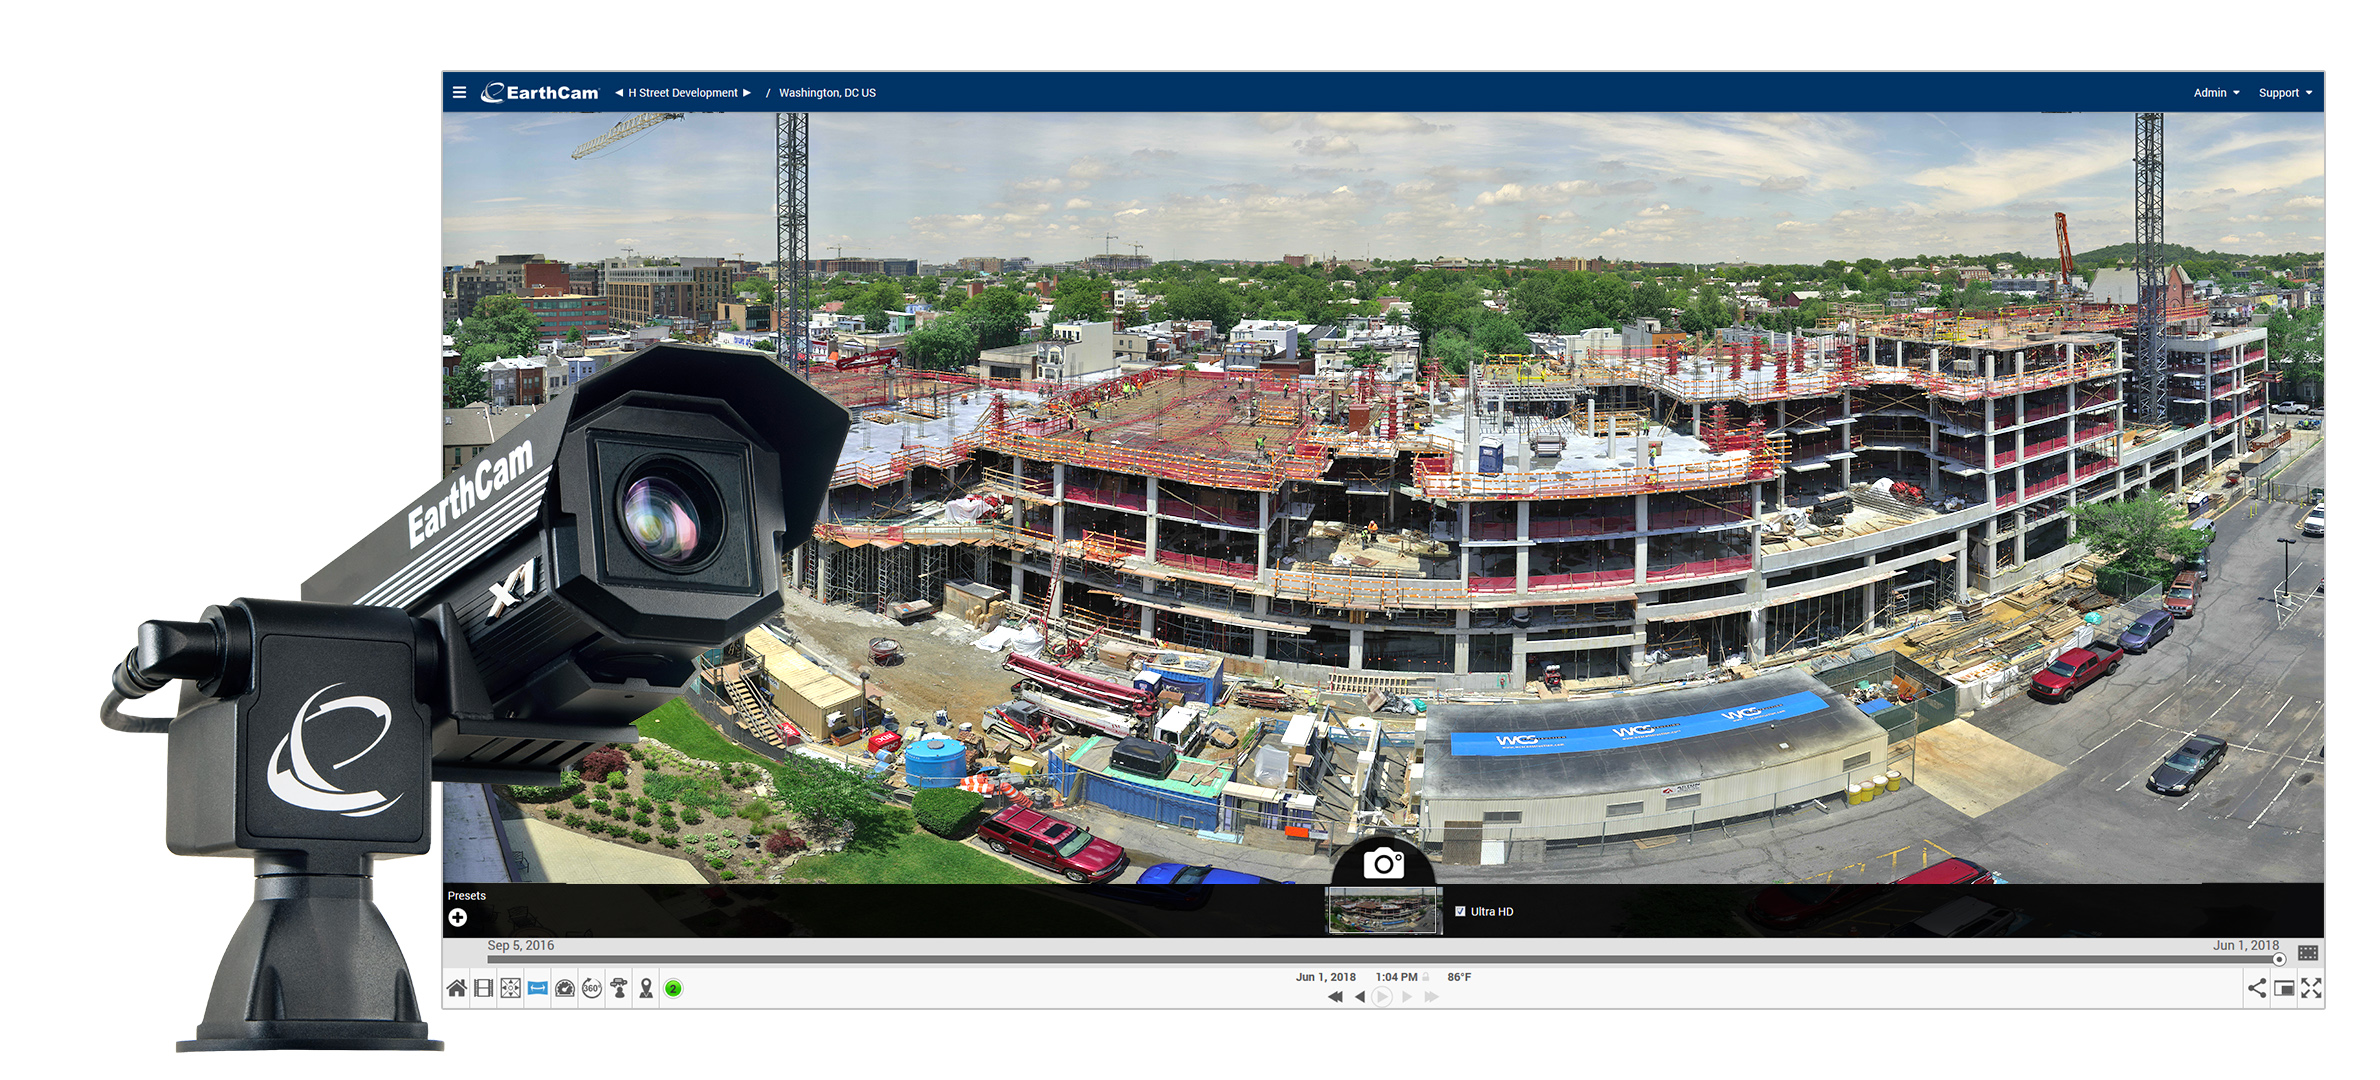This screenshot has width=2380, height=1080.
Task: Open the hamburger main menu
Action: pyautogui.click(x=459, y=93)
